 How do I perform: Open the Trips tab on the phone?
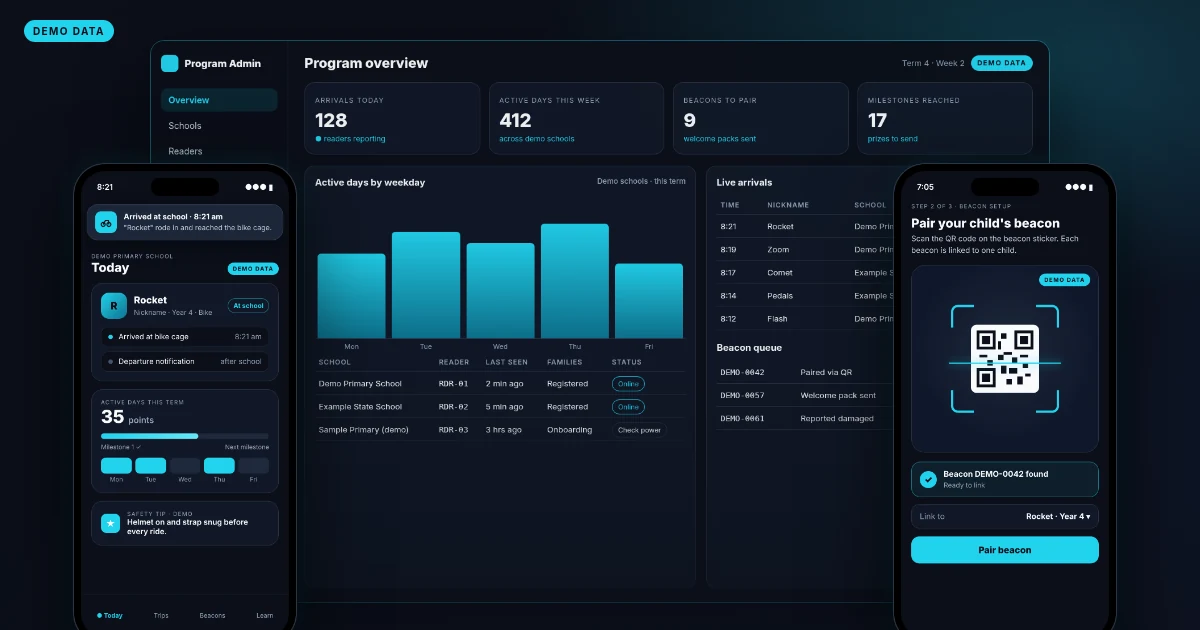coord(161,615)
